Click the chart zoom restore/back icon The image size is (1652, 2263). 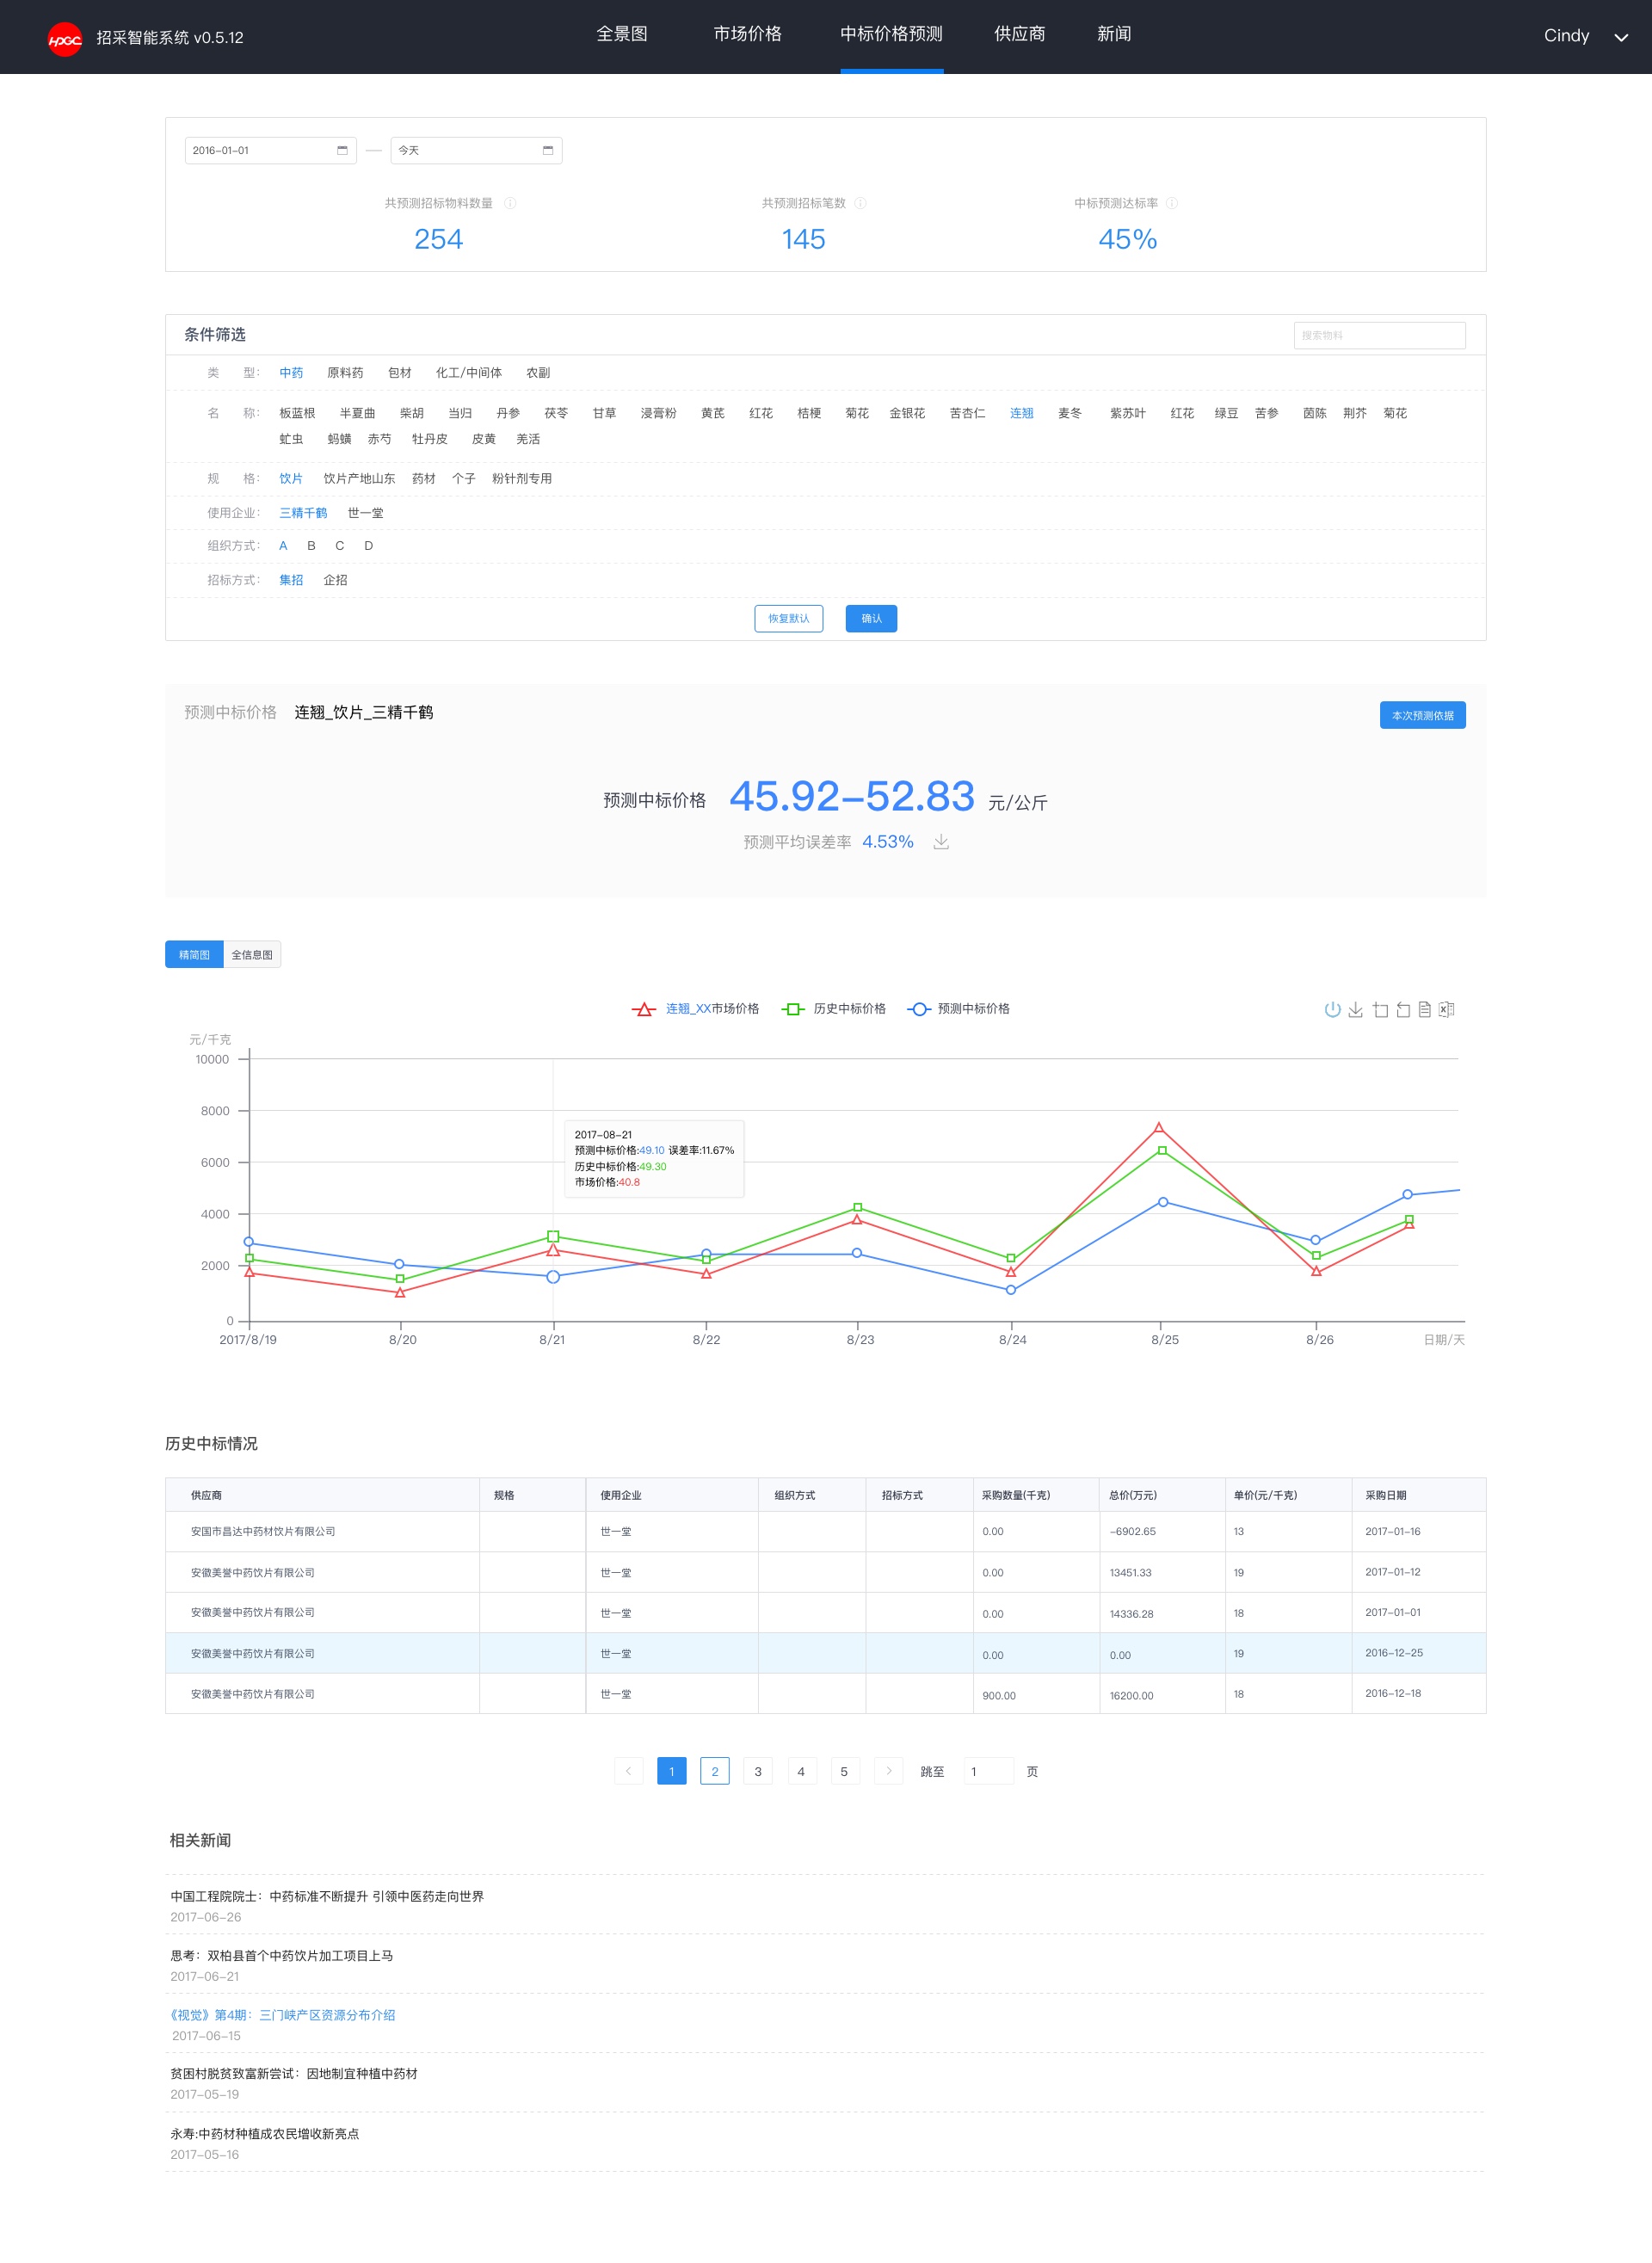1403,1009
